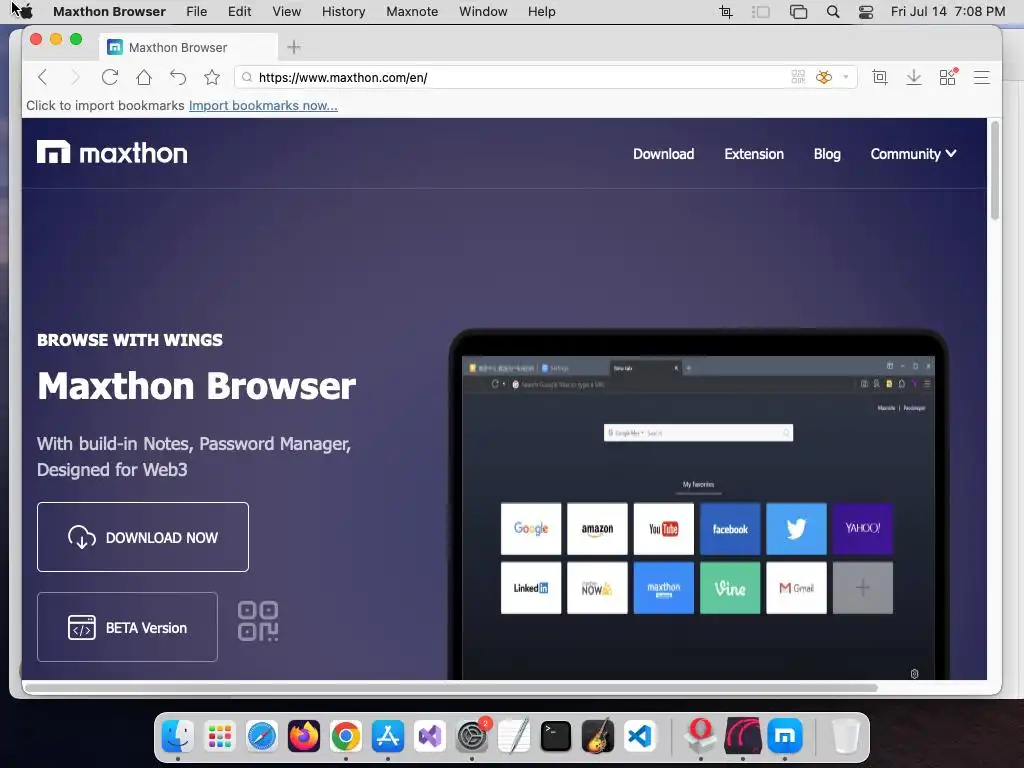1024x768 pixels.
Task: Open the downloads arrow icon
Action: coord(914,78)
